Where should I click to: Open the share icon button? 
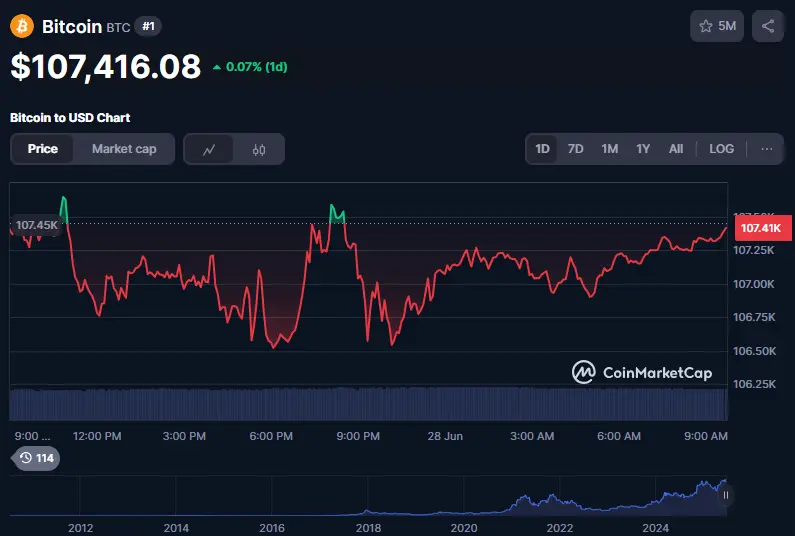(x=768, y=26)
